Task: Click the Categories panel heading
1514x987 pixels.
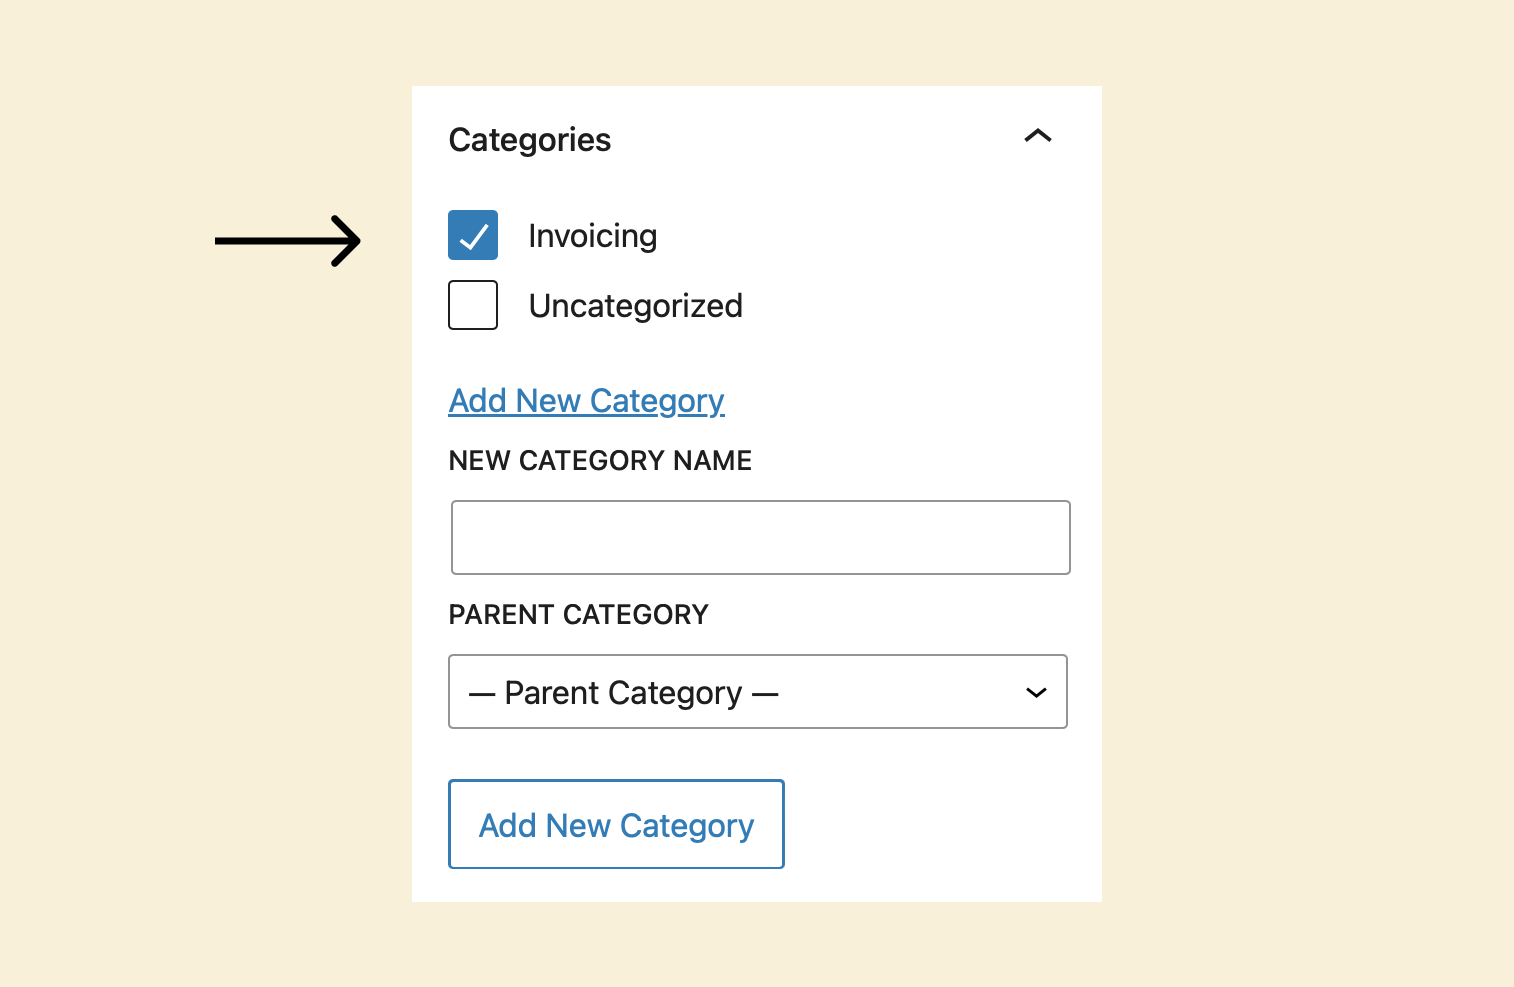Action: 529,140
